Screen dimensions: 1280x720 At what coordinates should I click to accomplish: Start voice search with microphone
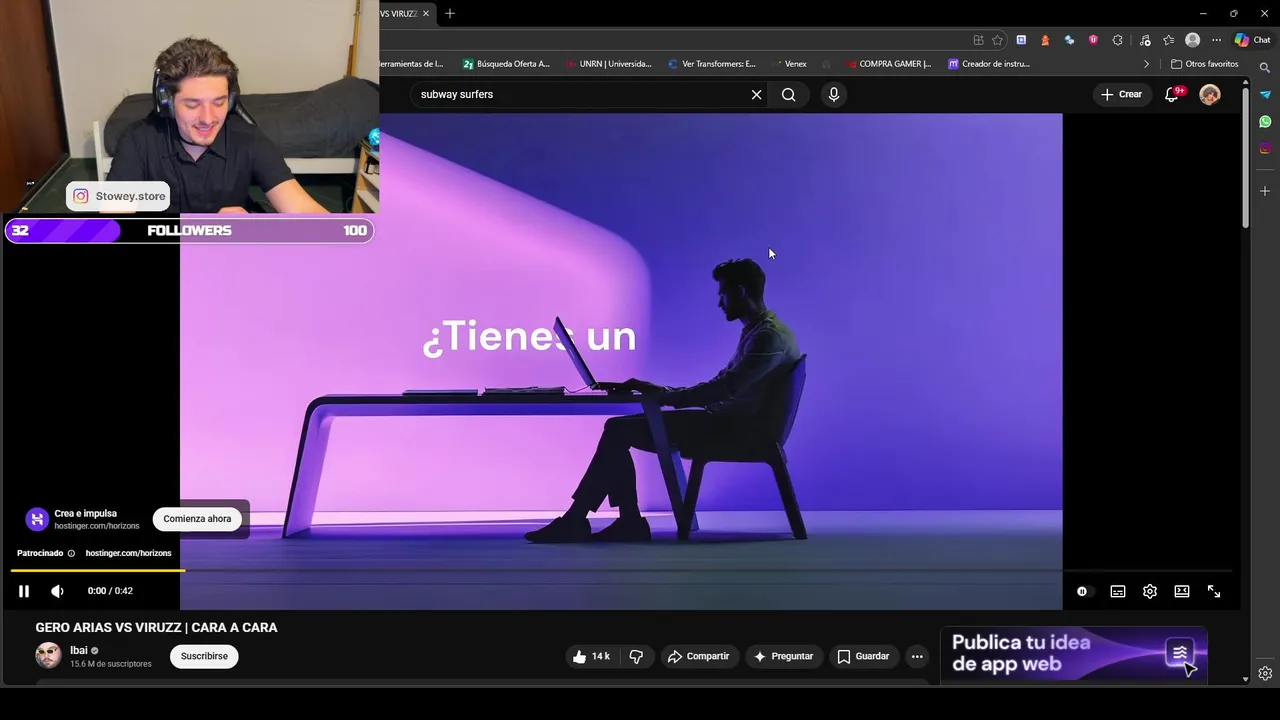pos(834,94)
